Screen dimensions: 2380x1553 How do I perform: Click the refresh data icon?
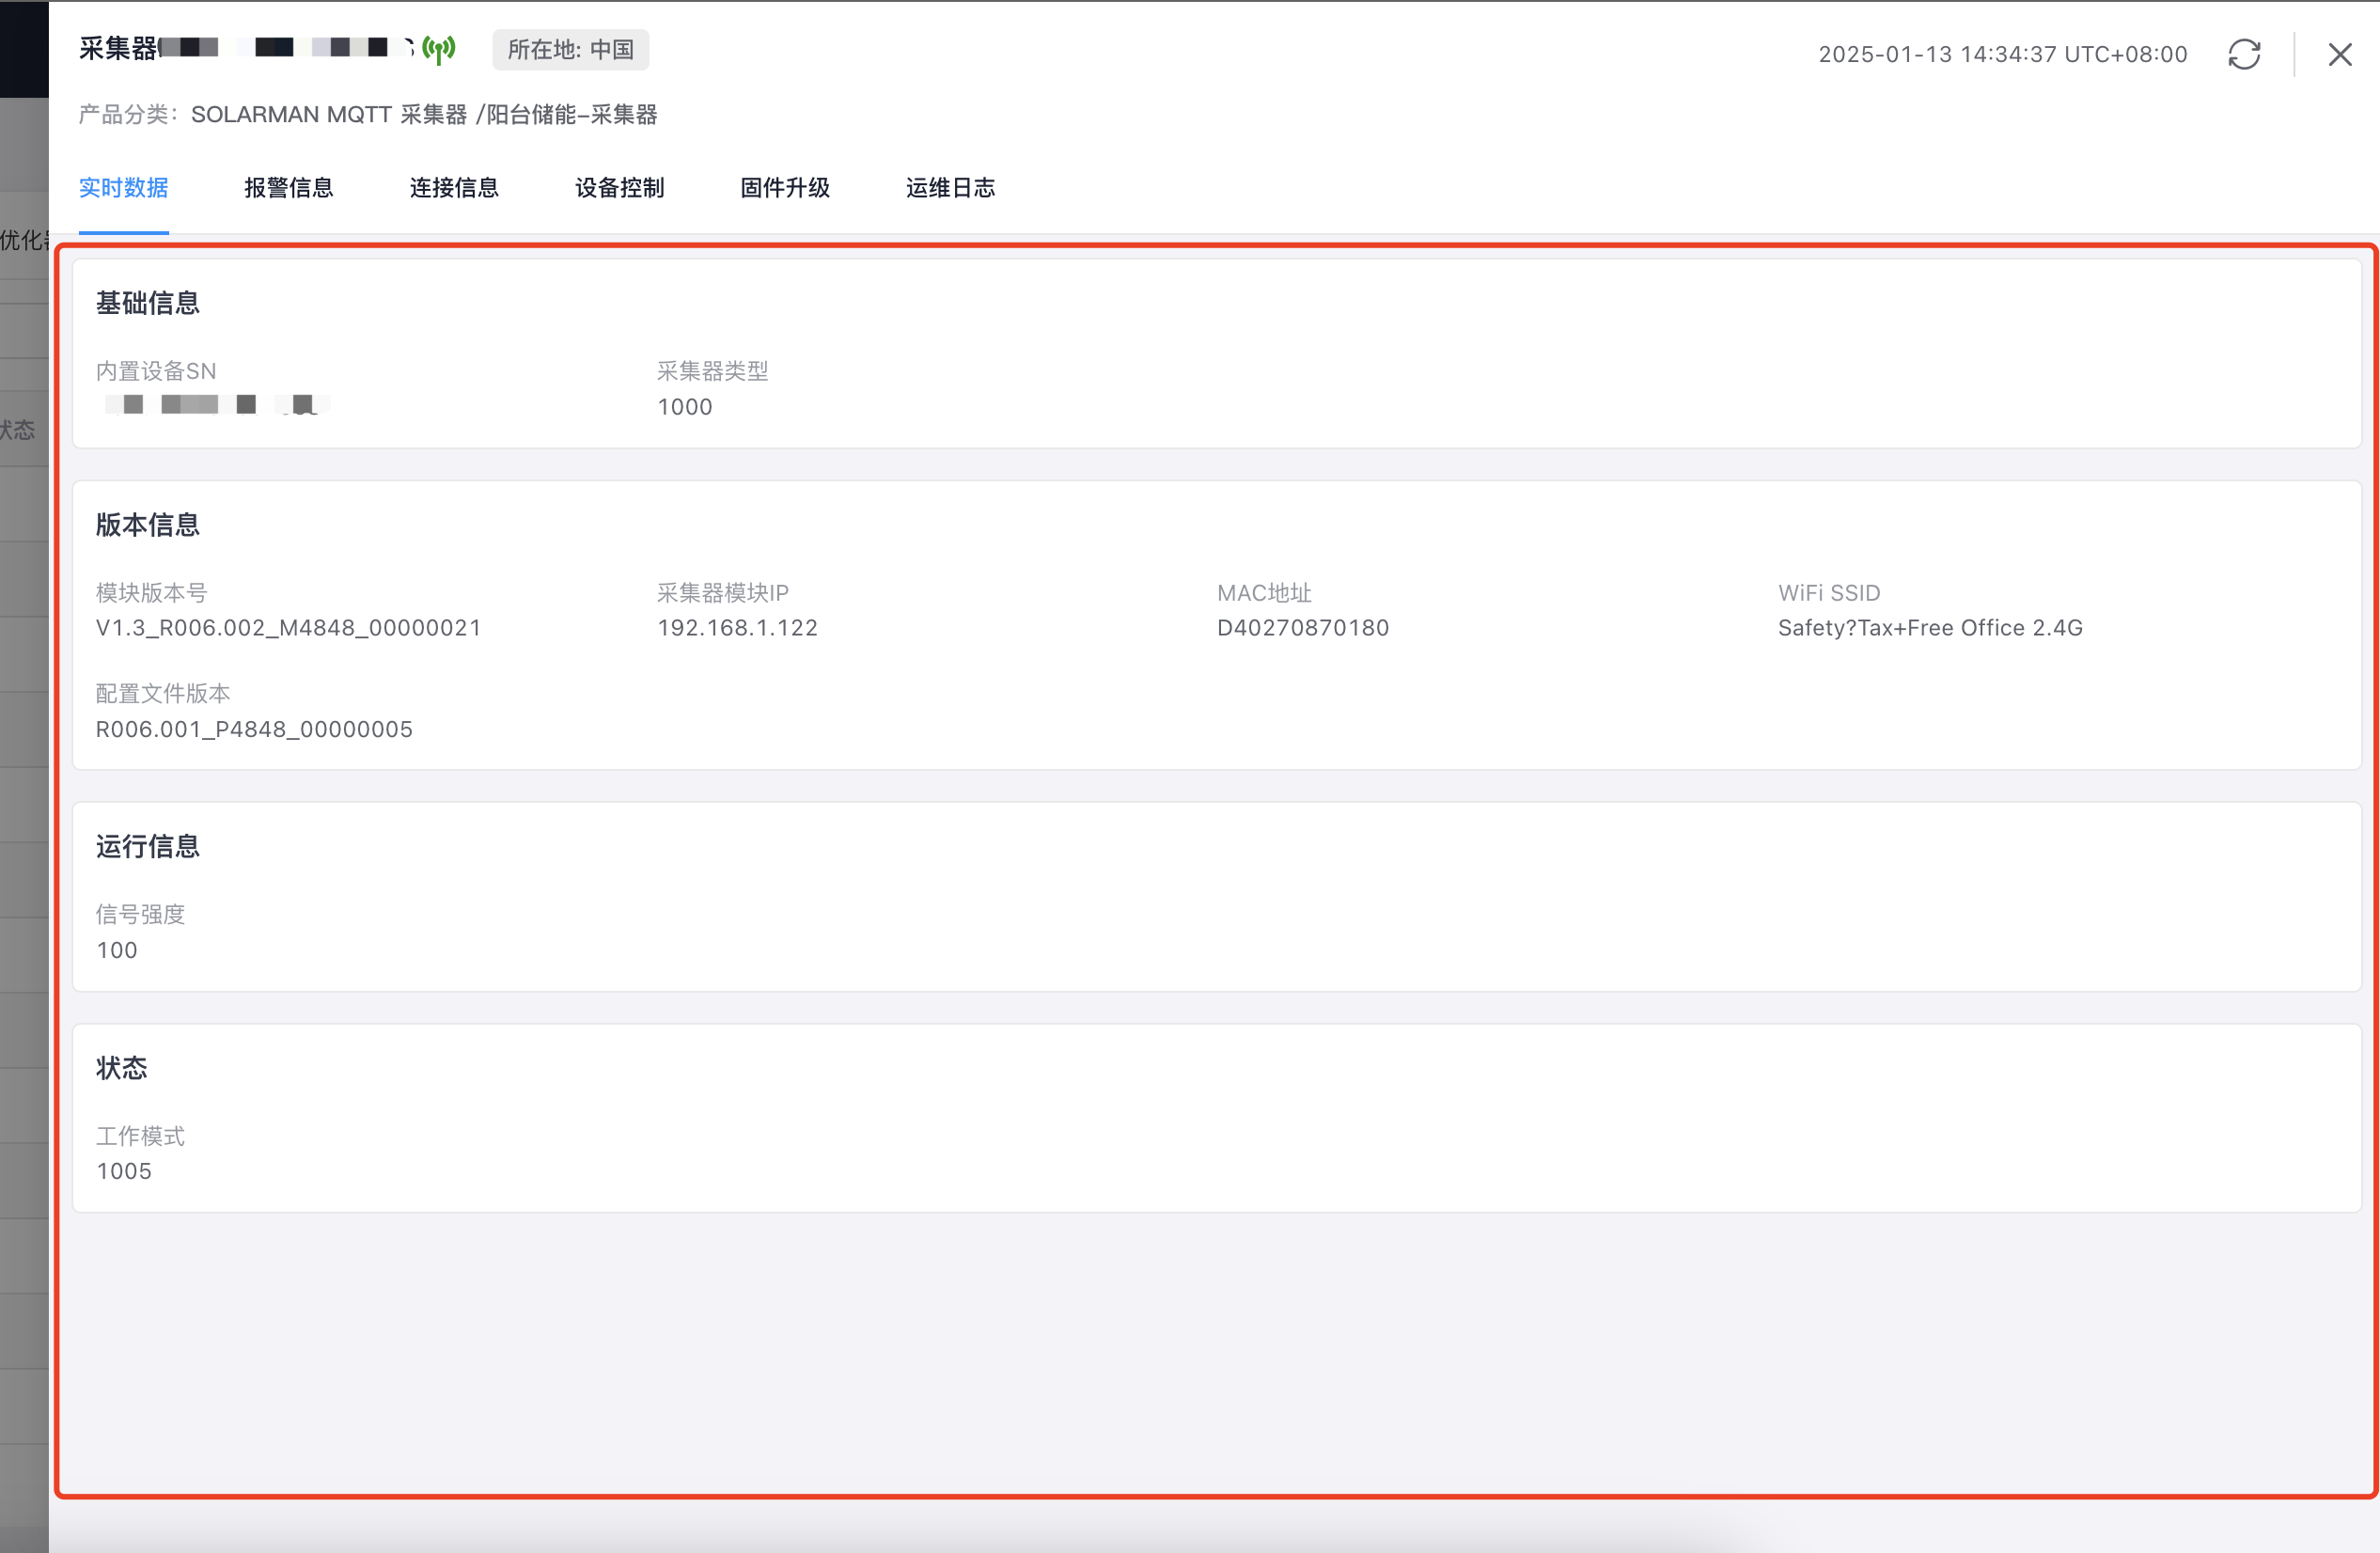tap(2244, 54)
